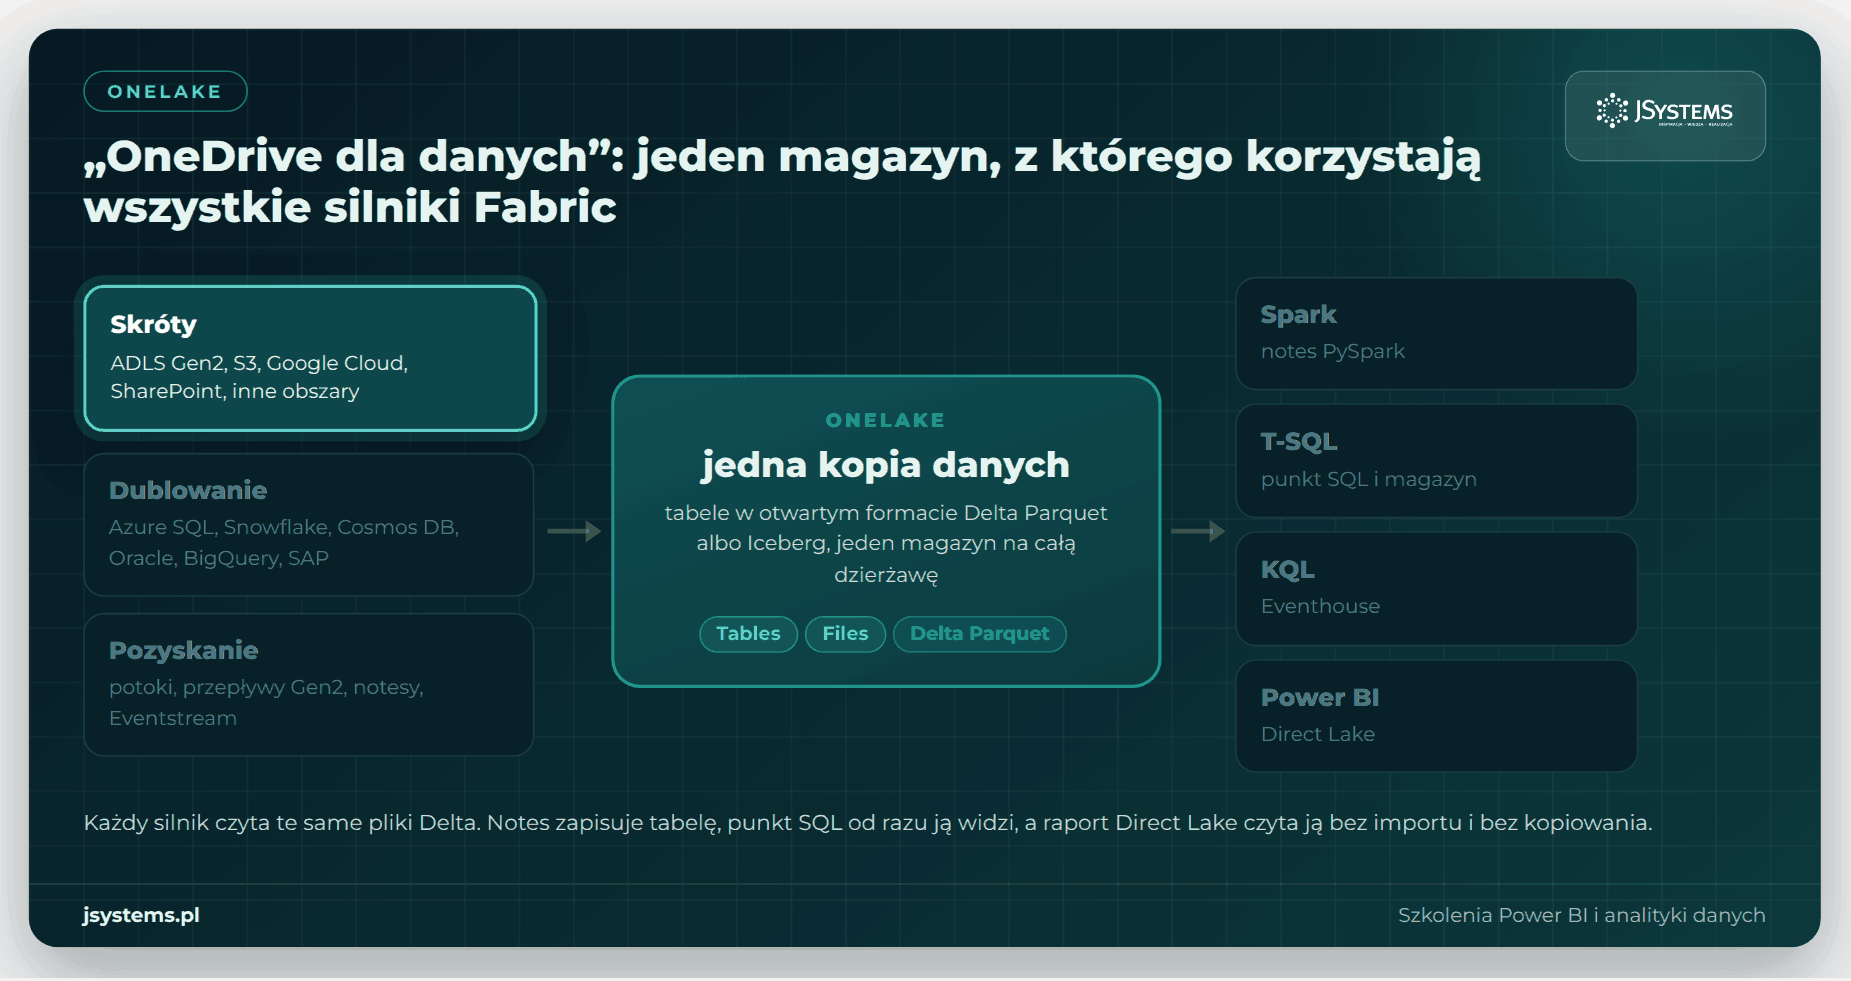Select the ONELAKE pill label at top
Screen dimensions: 1851x981
coord(165,91)
